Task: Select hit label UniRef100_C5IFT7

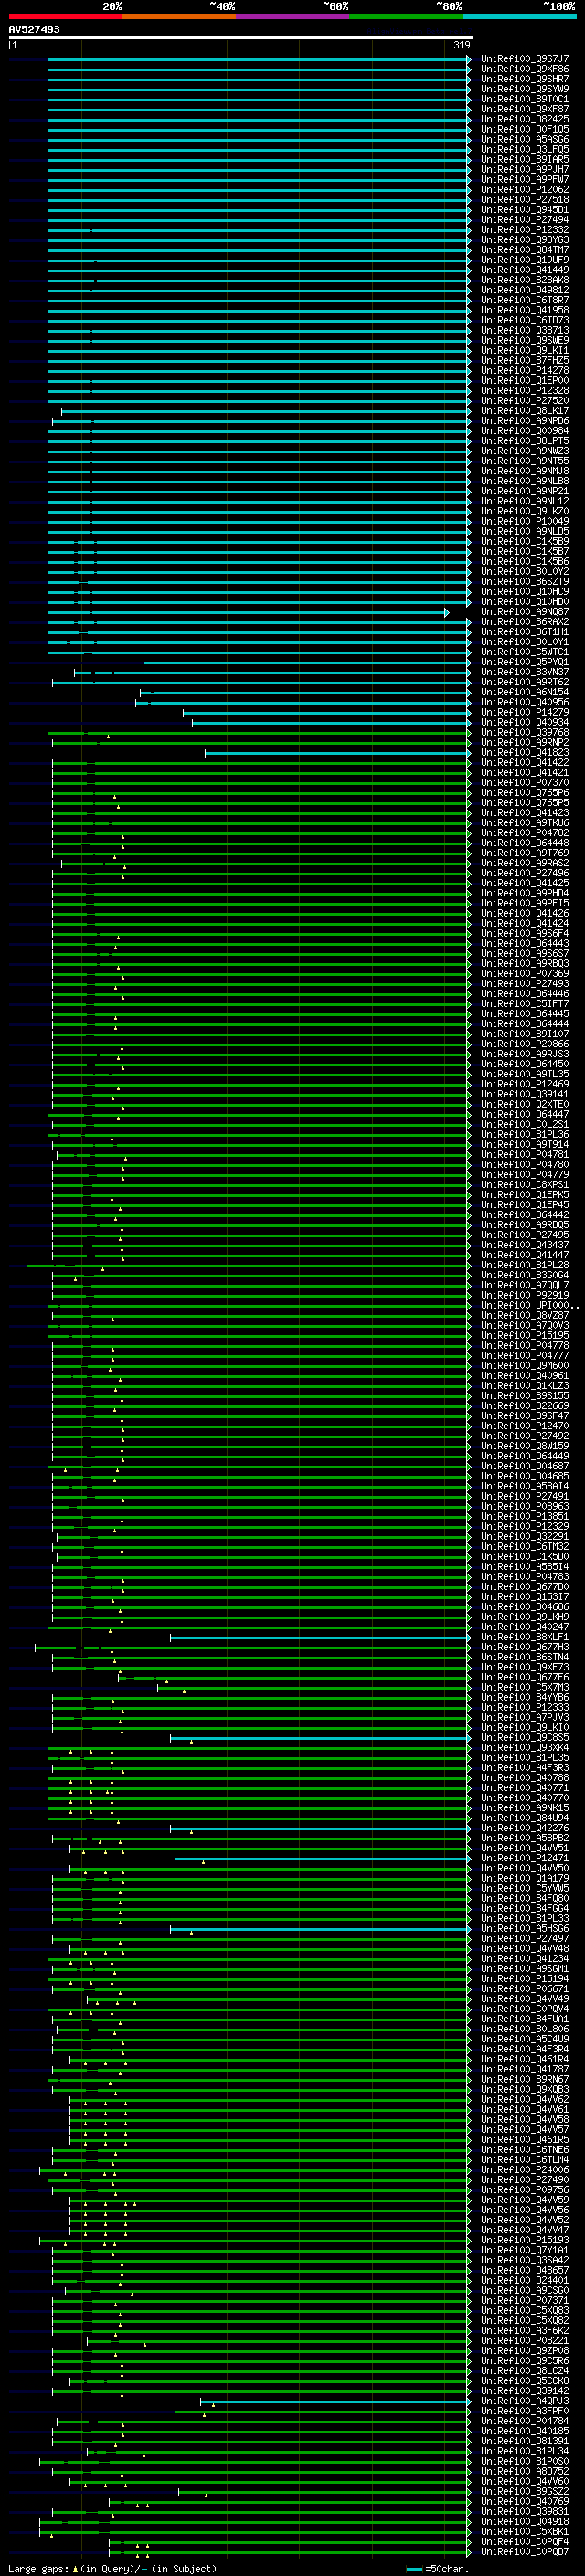Action: tap(525, 1004)
